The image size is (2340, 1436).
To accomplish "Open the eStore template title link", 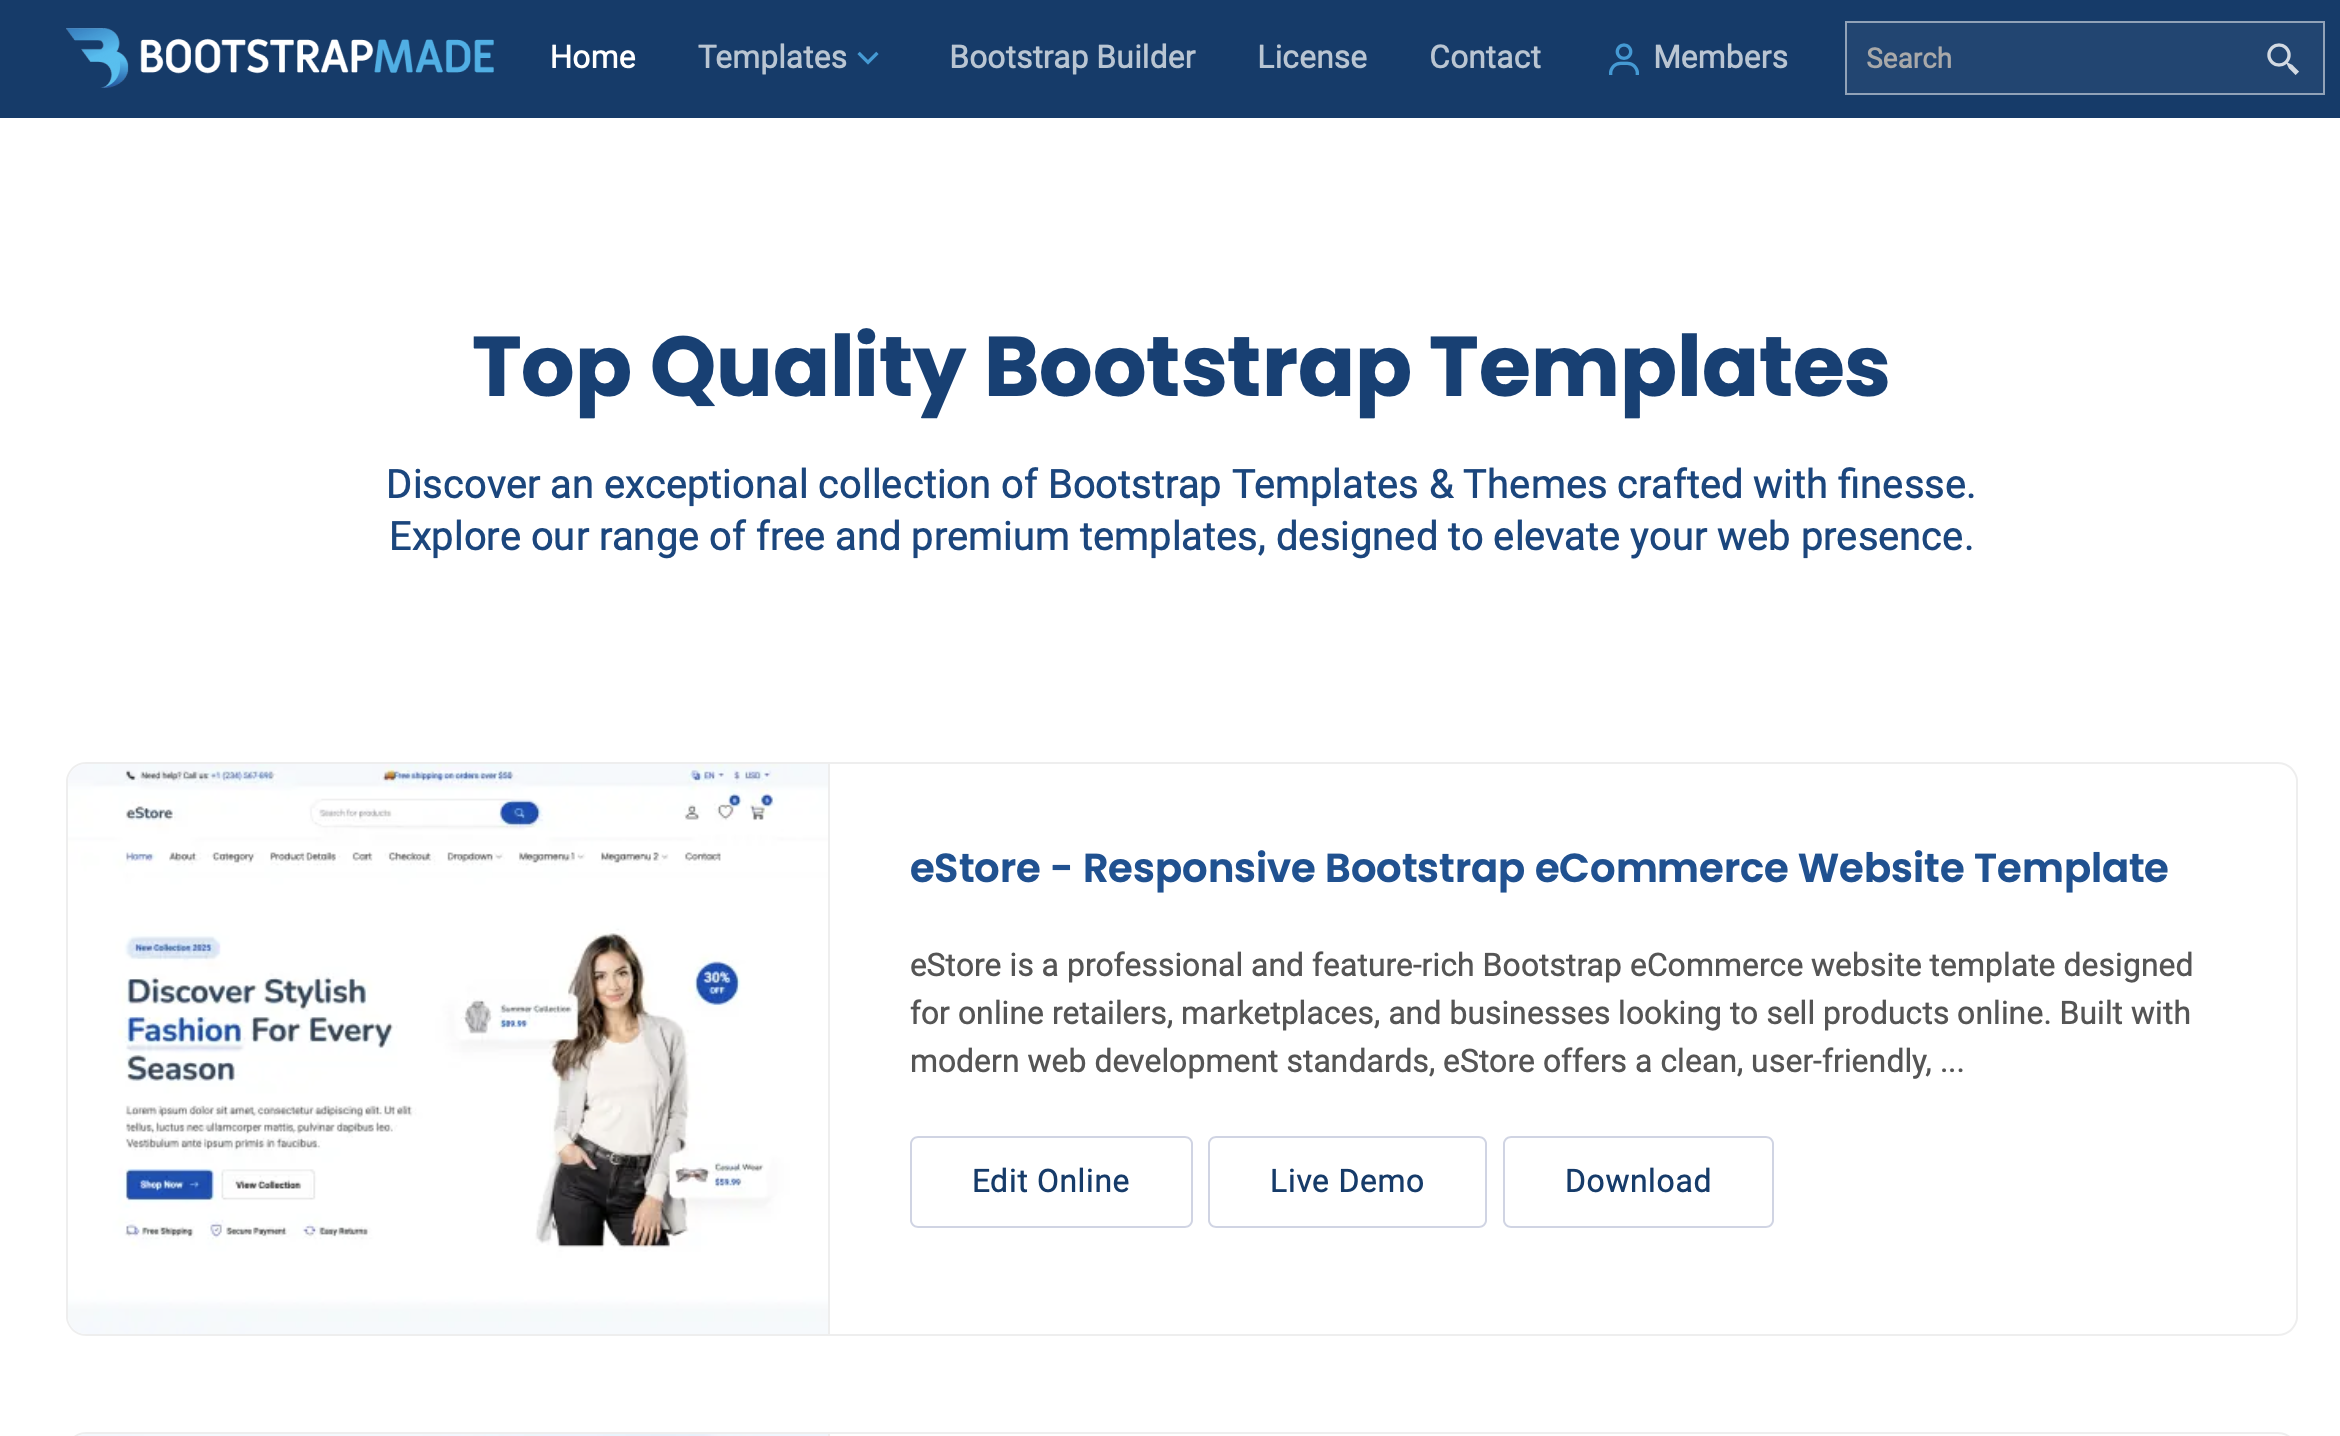I will point(1538,868).
